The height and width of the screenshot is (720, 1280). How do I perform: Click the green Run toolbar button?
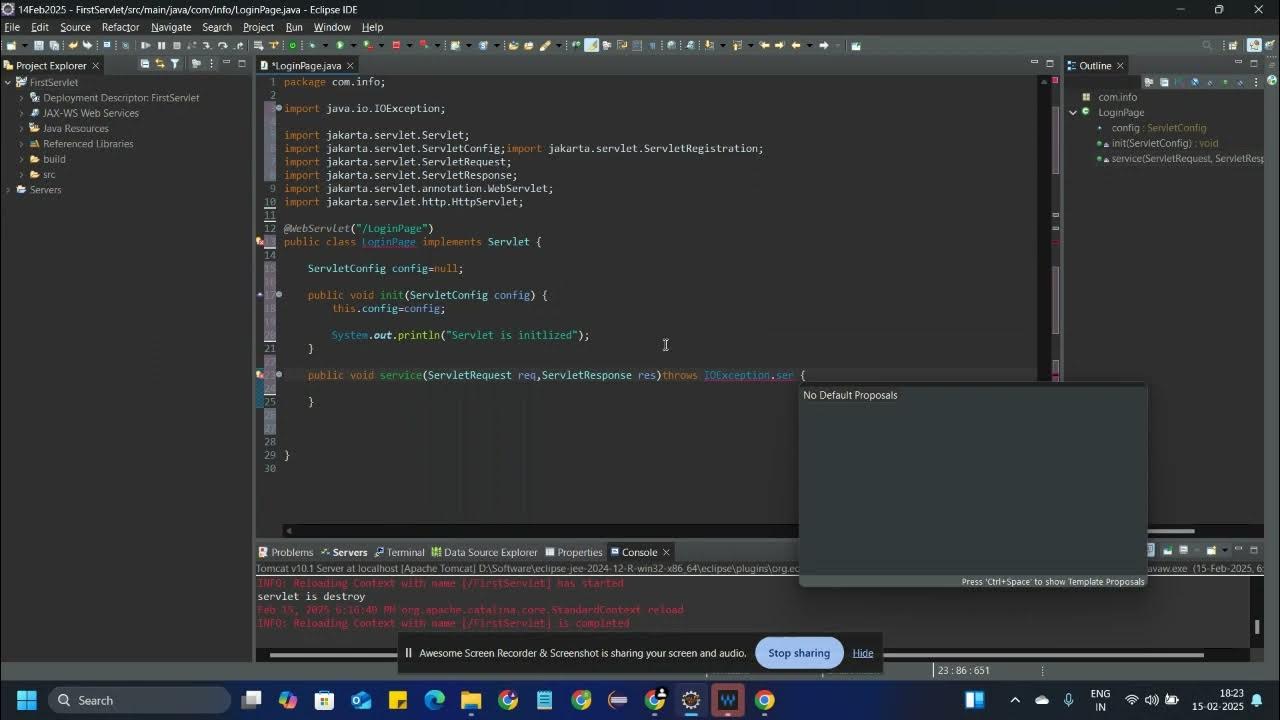(x=340, y=45)
